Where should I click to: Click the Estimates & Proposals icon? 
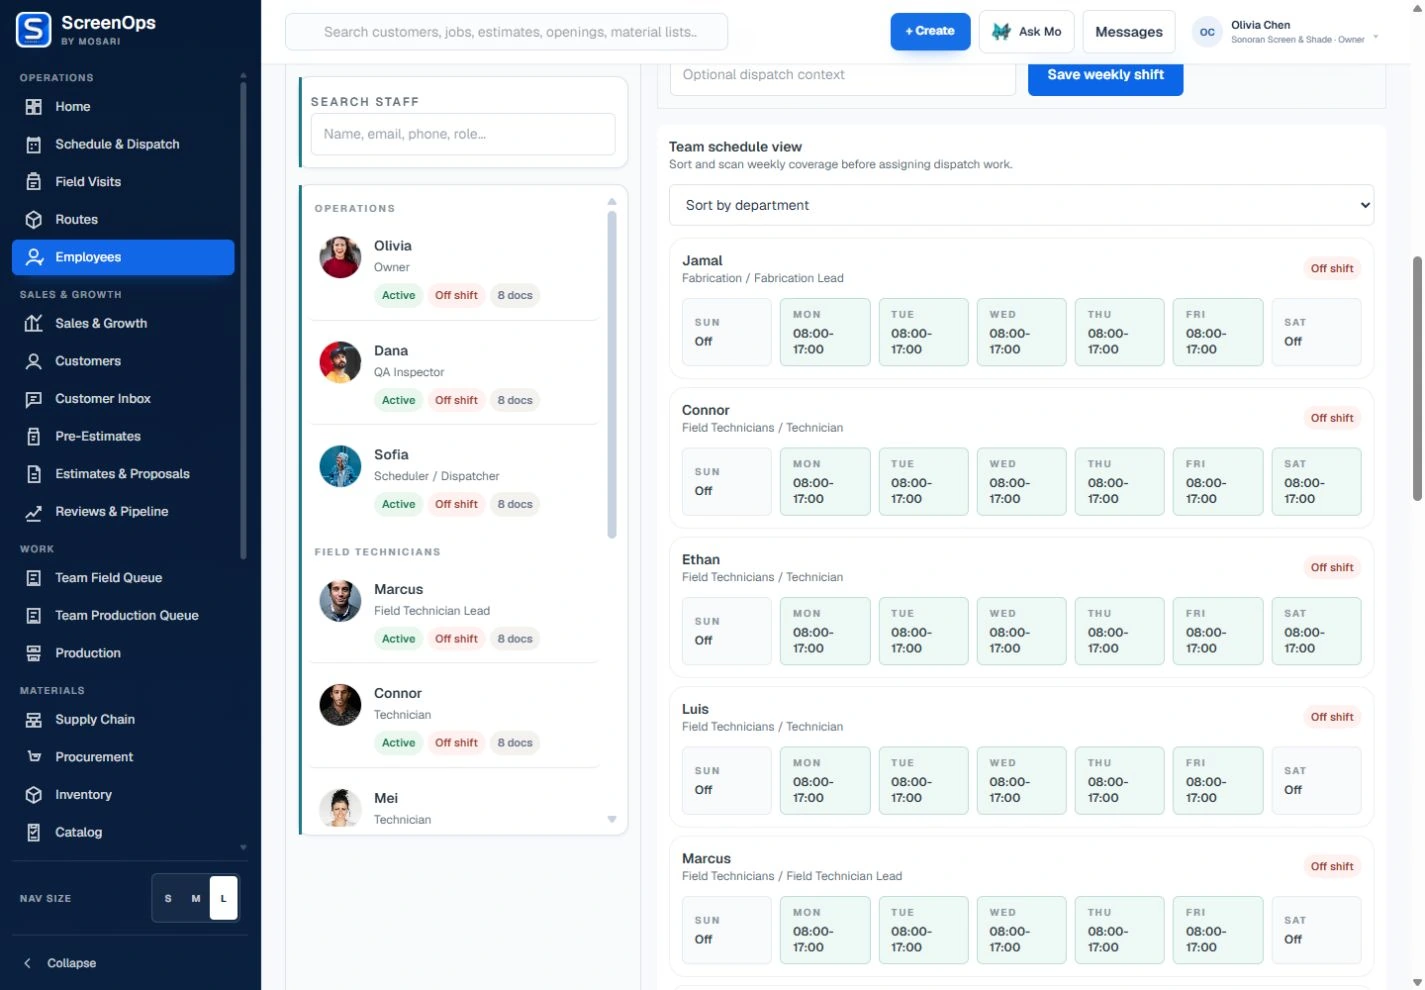coord(34,474)
